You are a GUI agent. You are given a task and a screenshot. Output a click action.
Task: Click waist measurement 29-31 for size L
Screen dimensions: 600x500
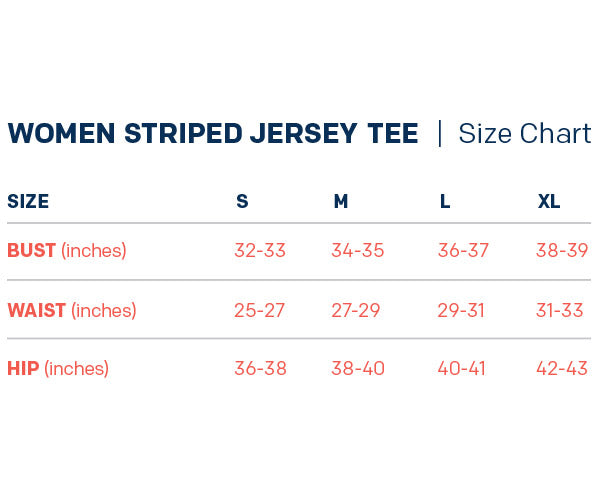click(461, 310)
